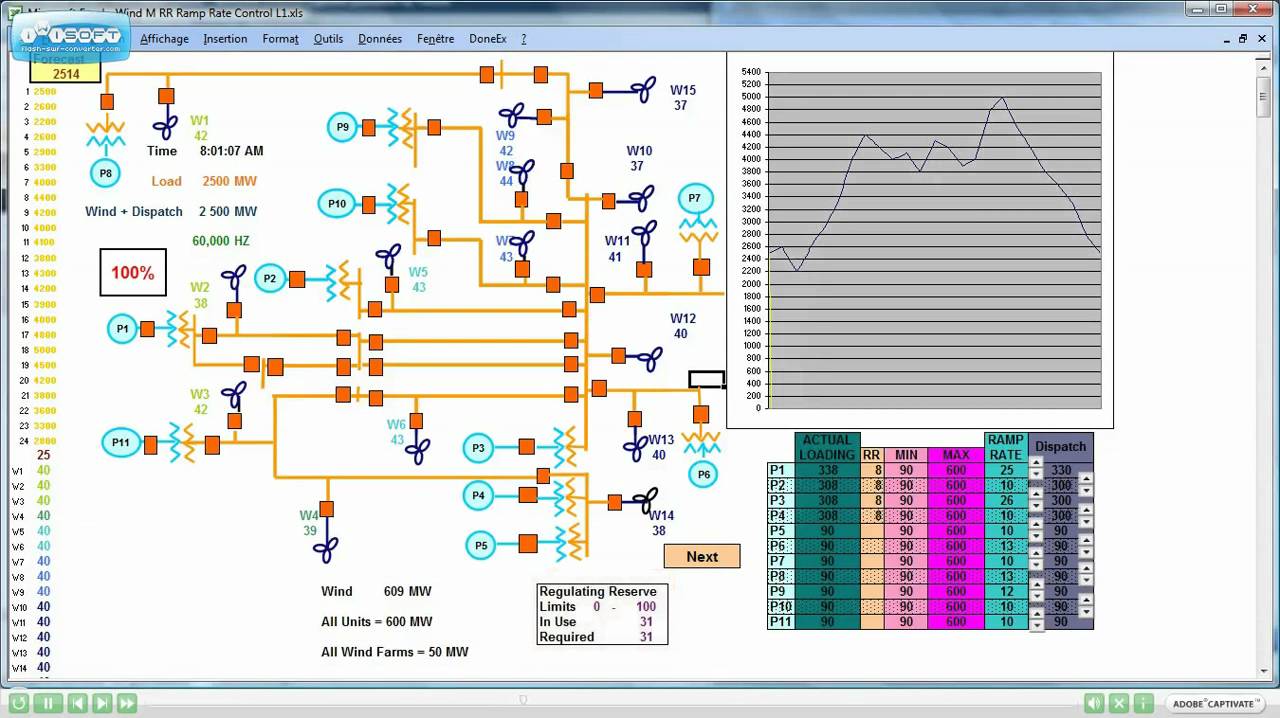This screenshot has height=718, width=1280.
Task: Click the 100% box
Action: (133, 273)
